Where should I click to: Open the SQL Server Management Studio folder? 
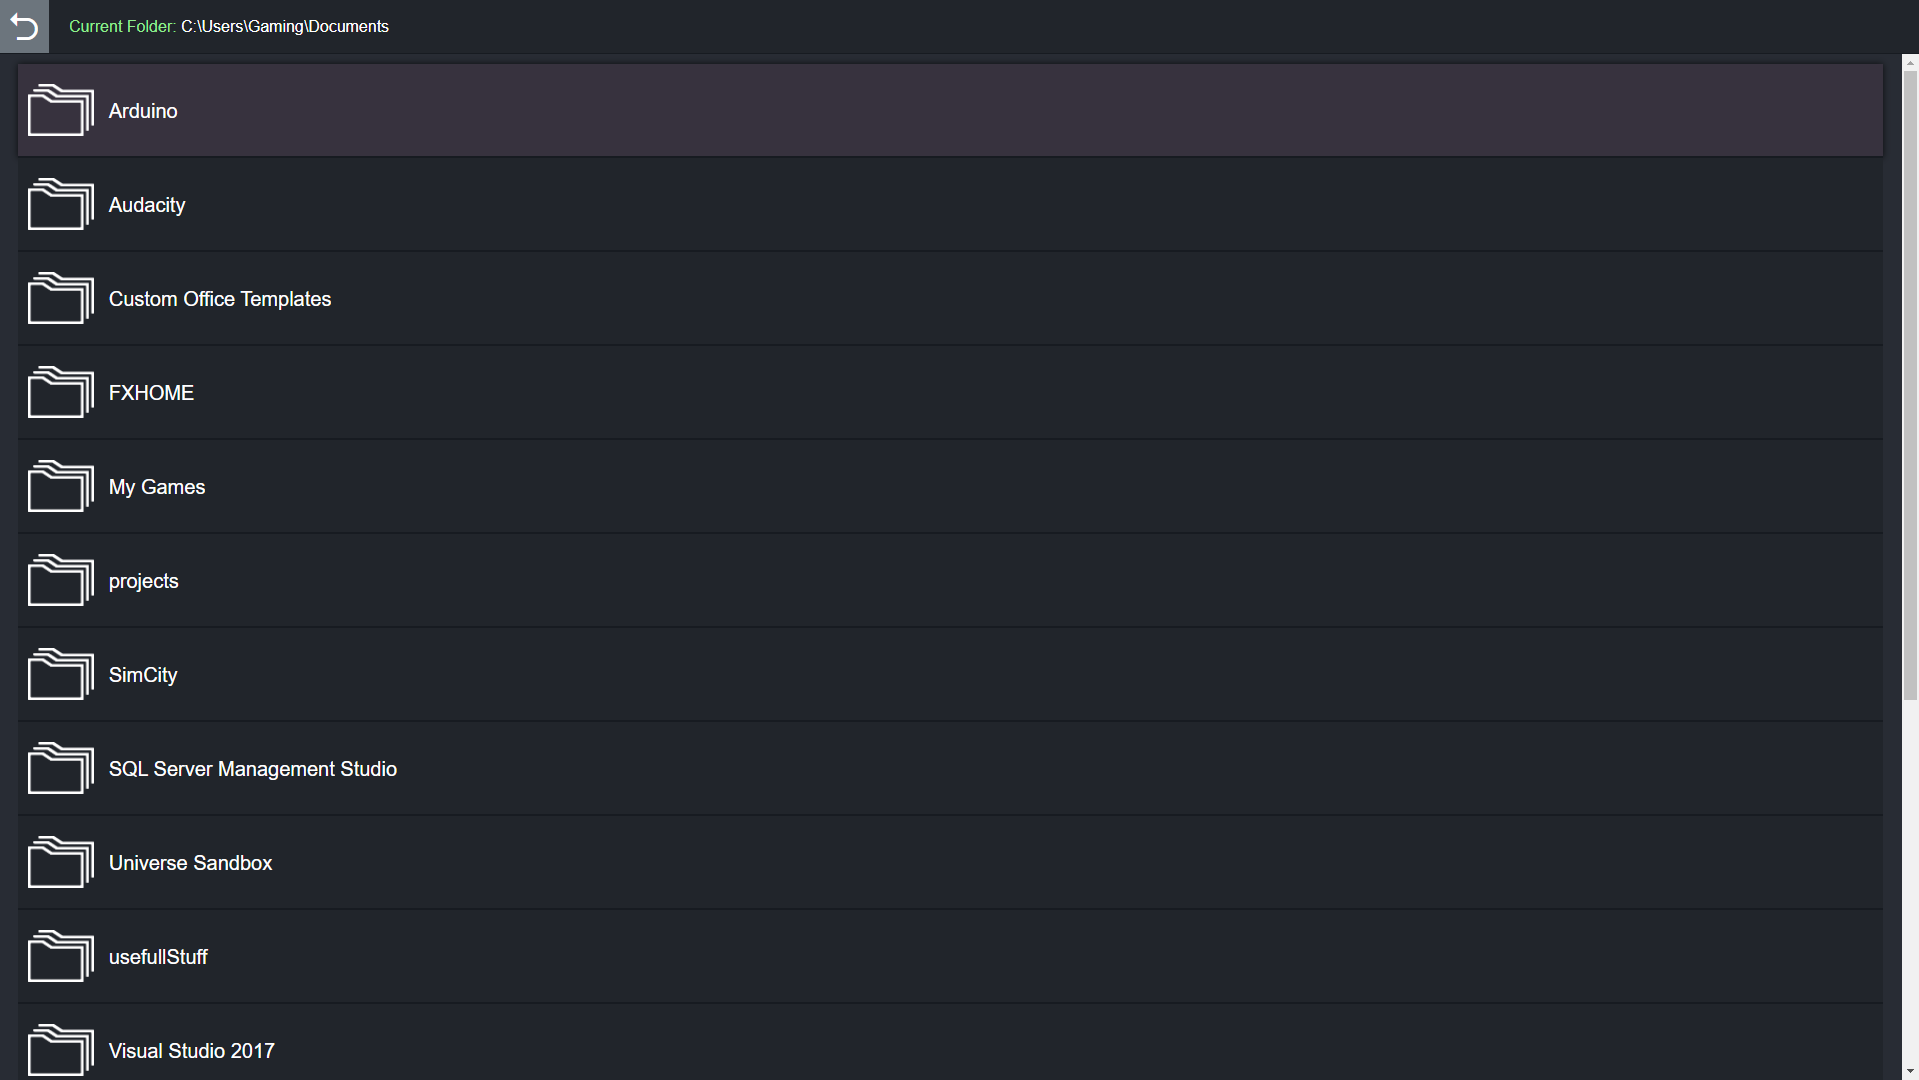(x=252, y=768)
